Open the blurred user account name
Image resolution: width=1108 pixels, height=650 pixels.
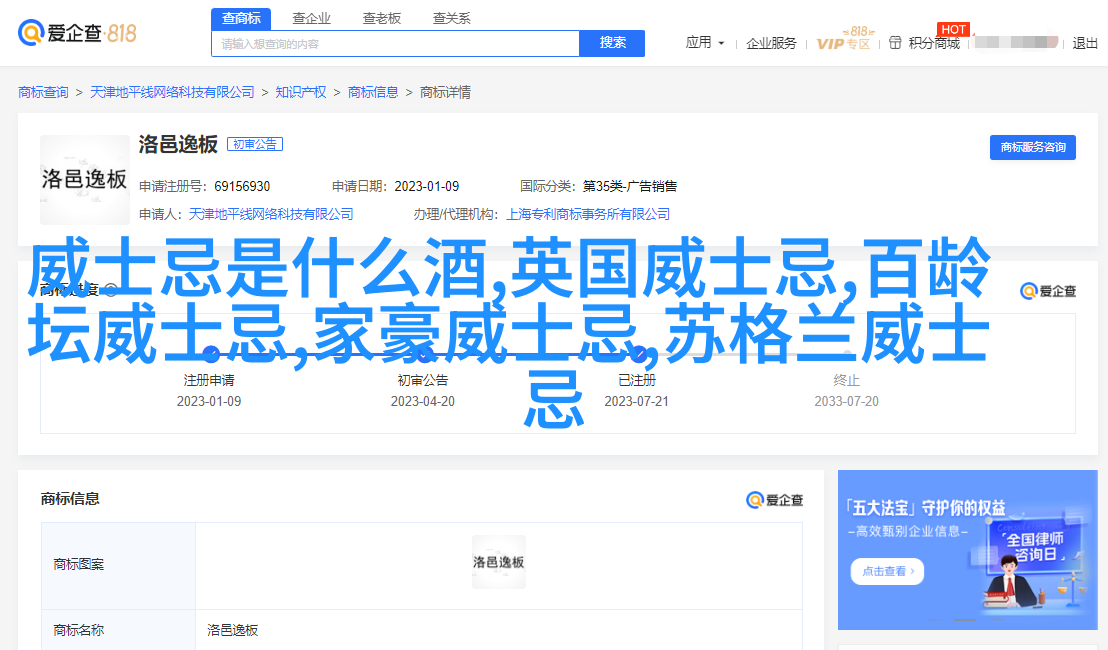[x=1016, y=42]
